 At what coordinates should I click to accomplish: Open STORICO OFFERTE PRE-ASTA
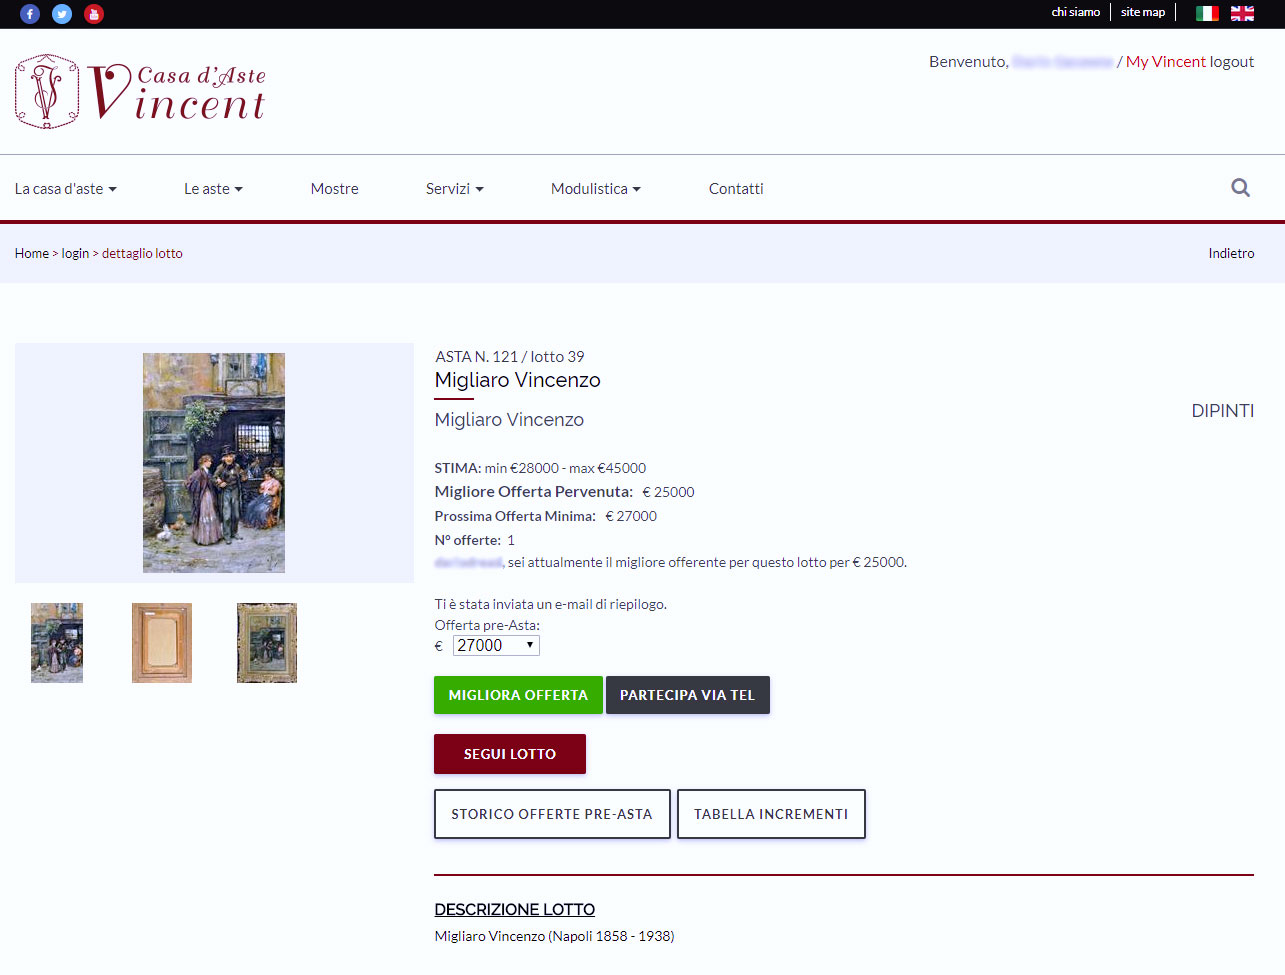(x=552, y=814)
